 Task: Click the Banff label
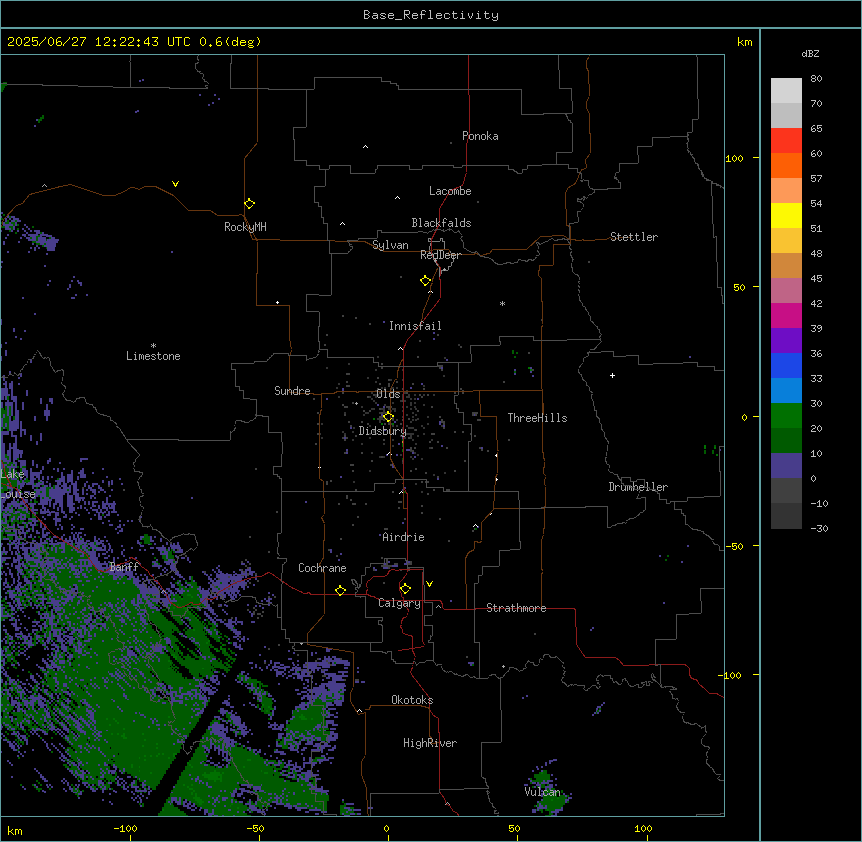124,567
